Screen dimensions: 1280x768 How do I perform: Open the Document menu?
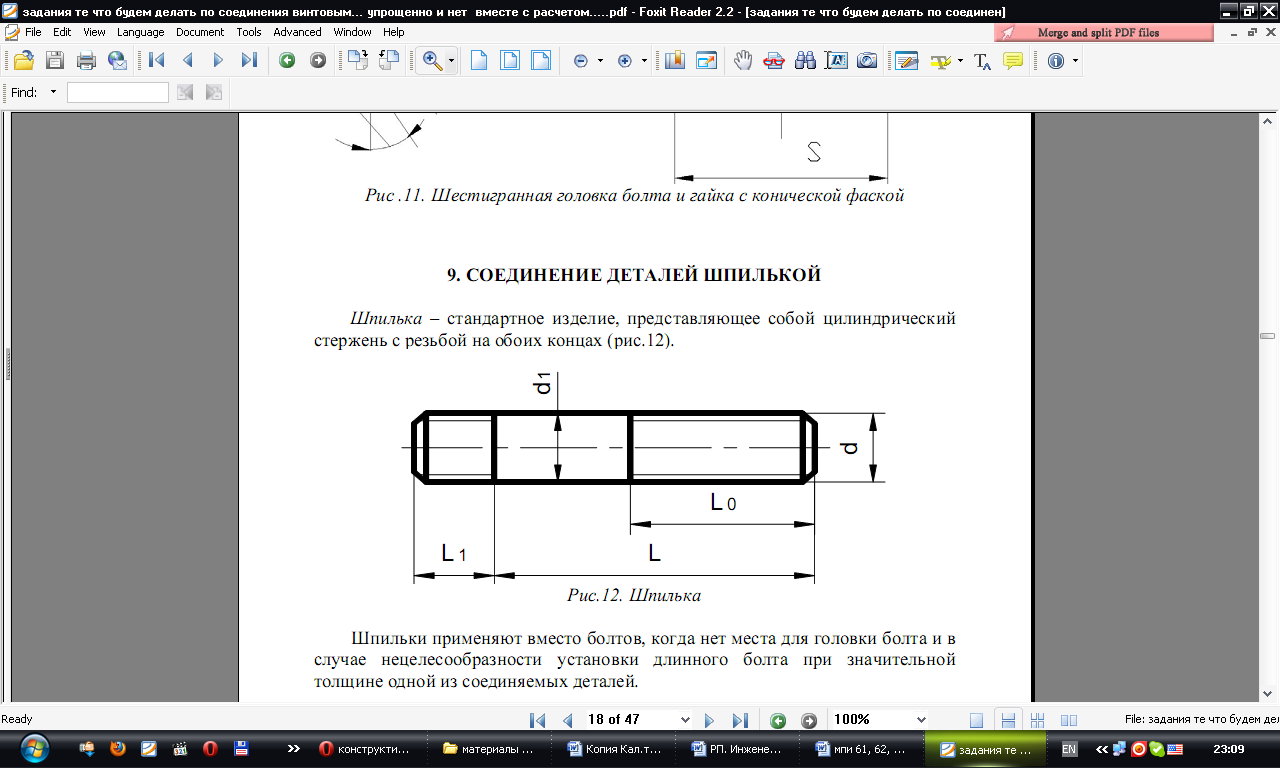click(x=201, y=32)
